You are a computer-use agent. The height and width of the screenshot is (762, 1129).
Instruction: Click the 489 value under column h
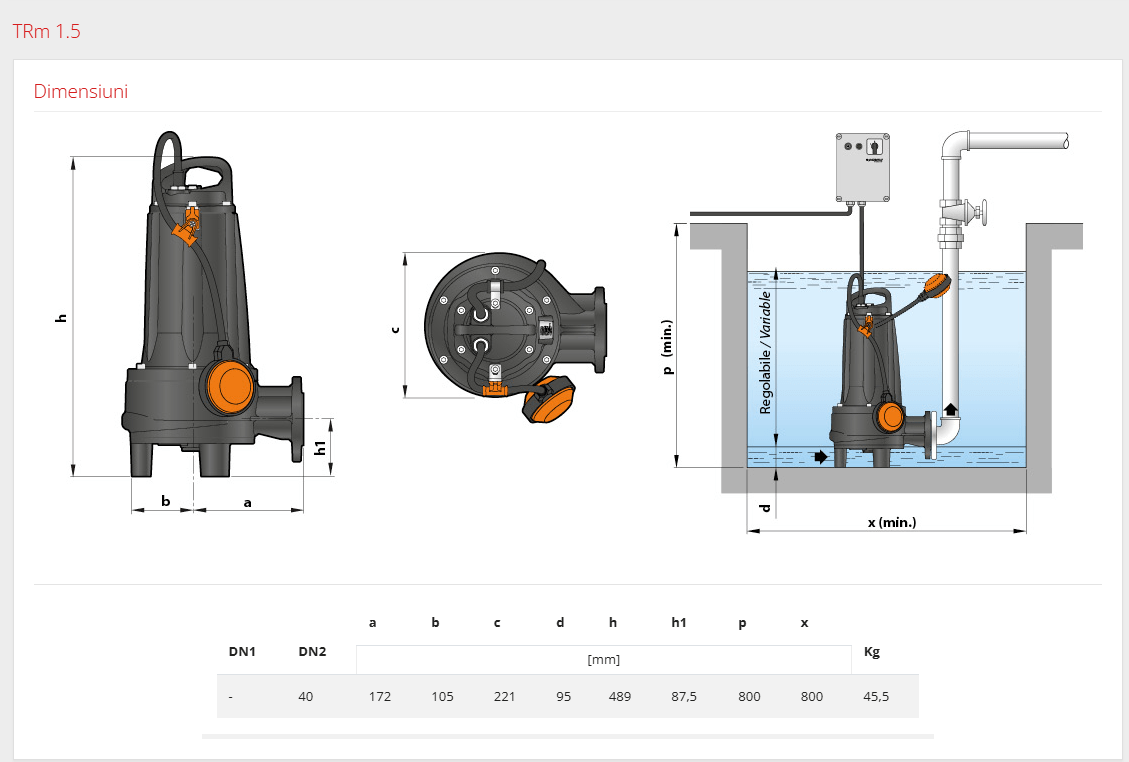[x=619, y=696]
